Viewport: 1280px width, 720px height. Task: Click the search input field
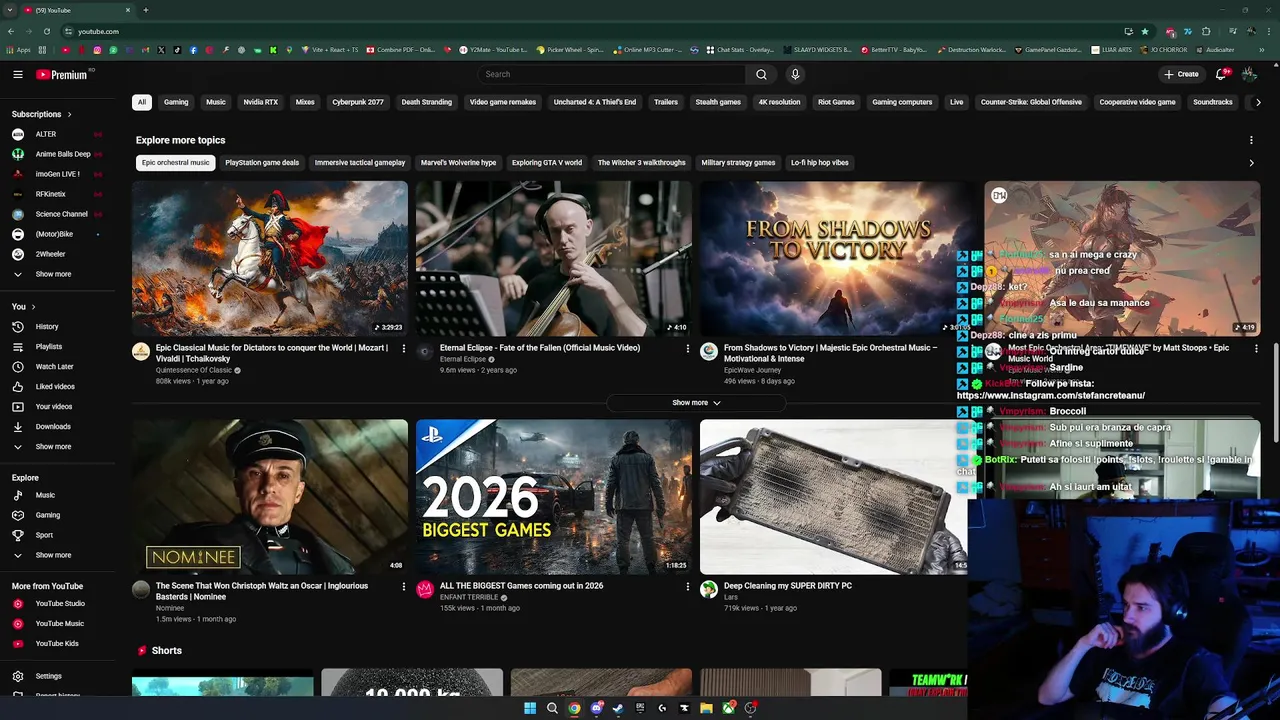612,74
